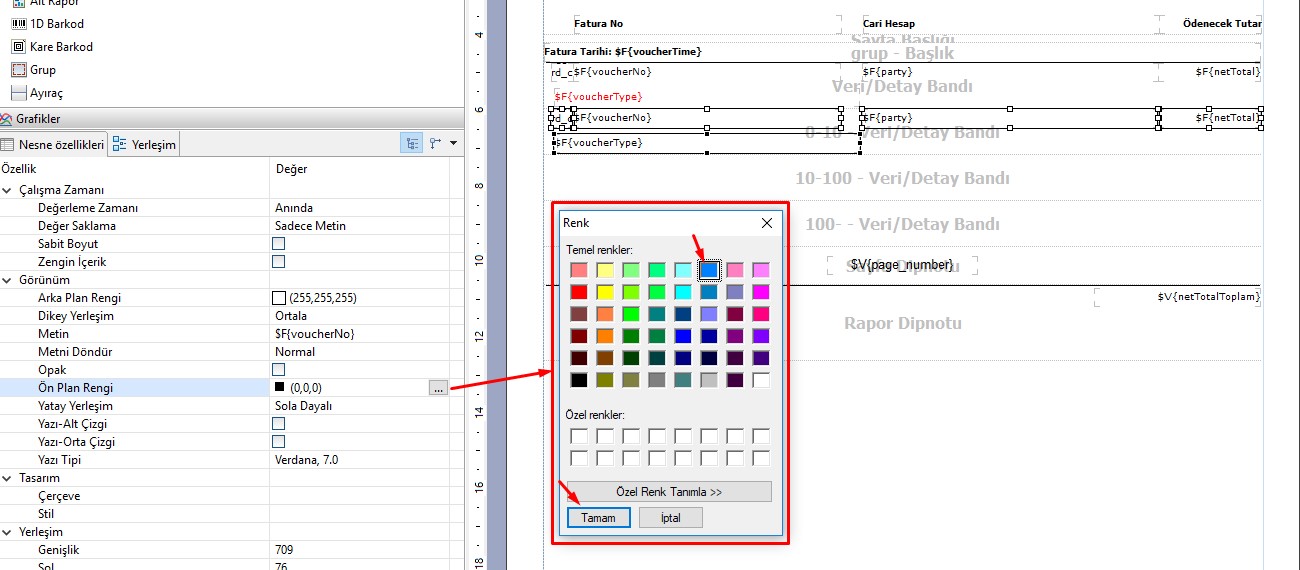
Task: Pick the highlighted blue basic color swatch
Action: point(709,270)
